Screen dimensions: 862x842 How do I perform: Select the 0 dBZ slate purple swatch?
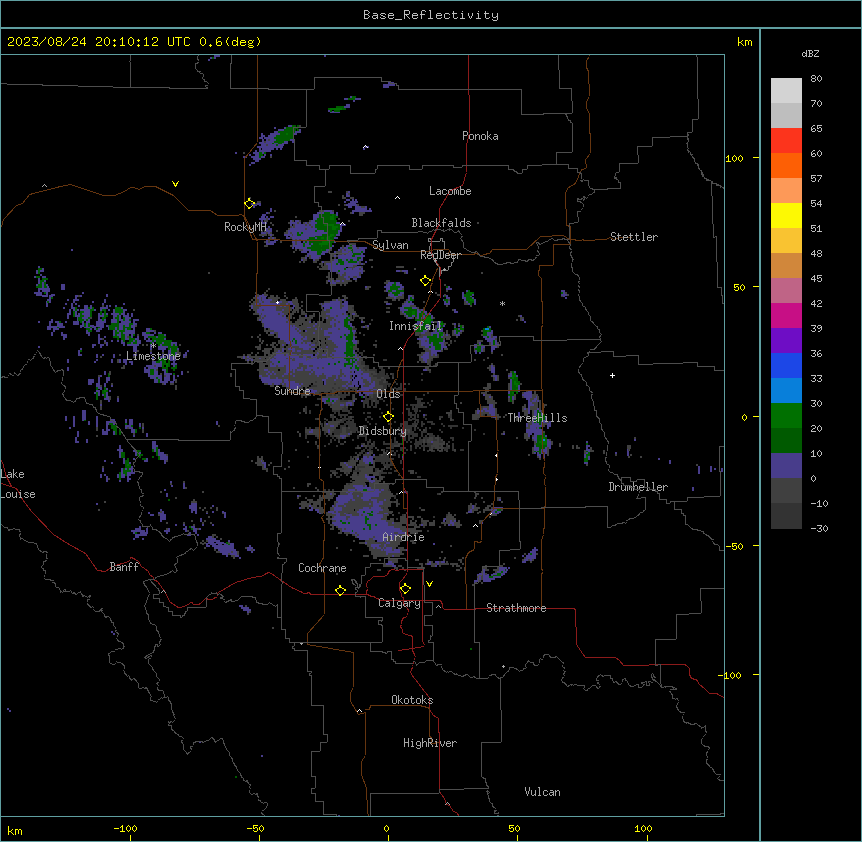pos(786,466)
